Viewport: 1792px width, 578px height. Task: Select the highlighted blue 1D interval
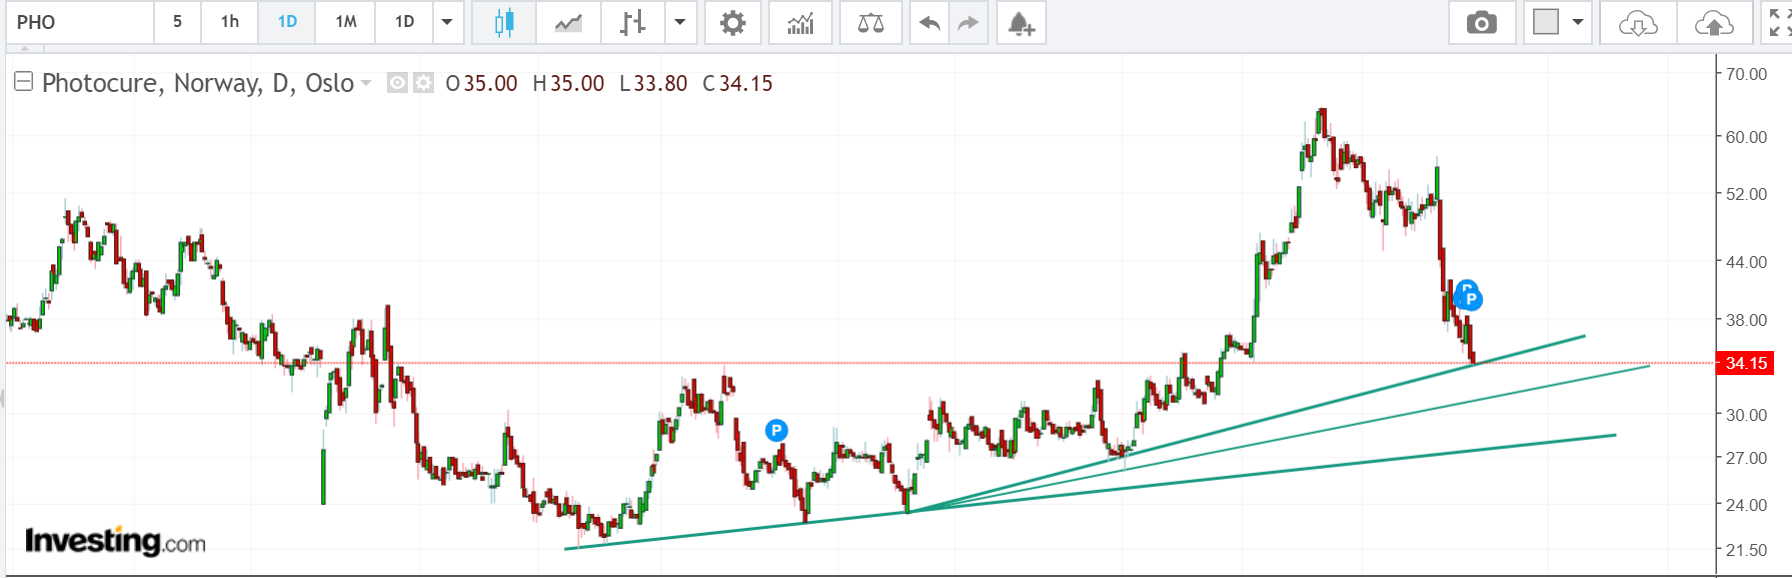click(287, 22)
